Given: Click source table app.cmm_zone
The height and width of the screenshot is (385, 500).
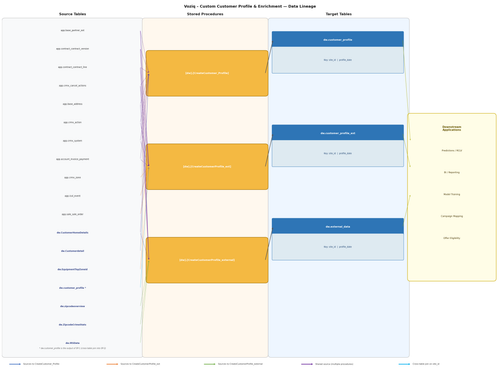Looking at the screenshot, I should click(72, 177).
